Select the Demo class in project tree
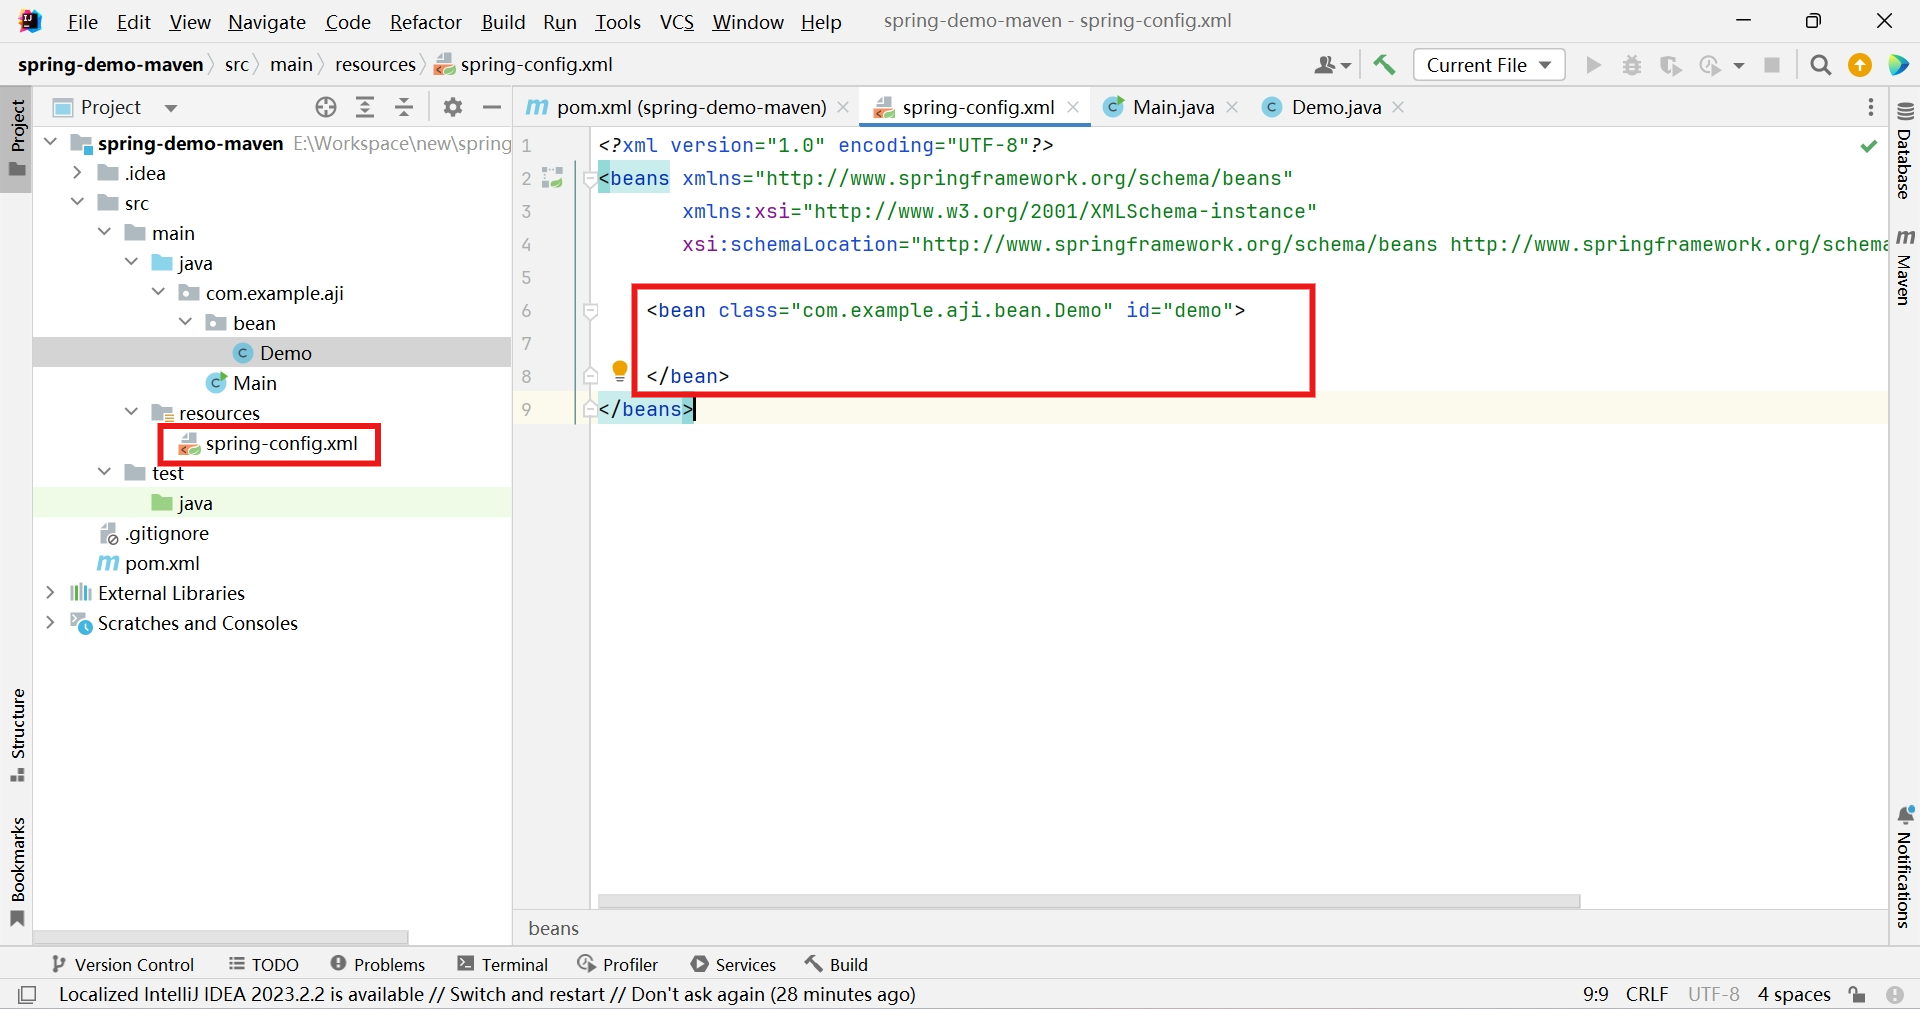This screenshot has height=1009, width=1920. tap(272, 352)
